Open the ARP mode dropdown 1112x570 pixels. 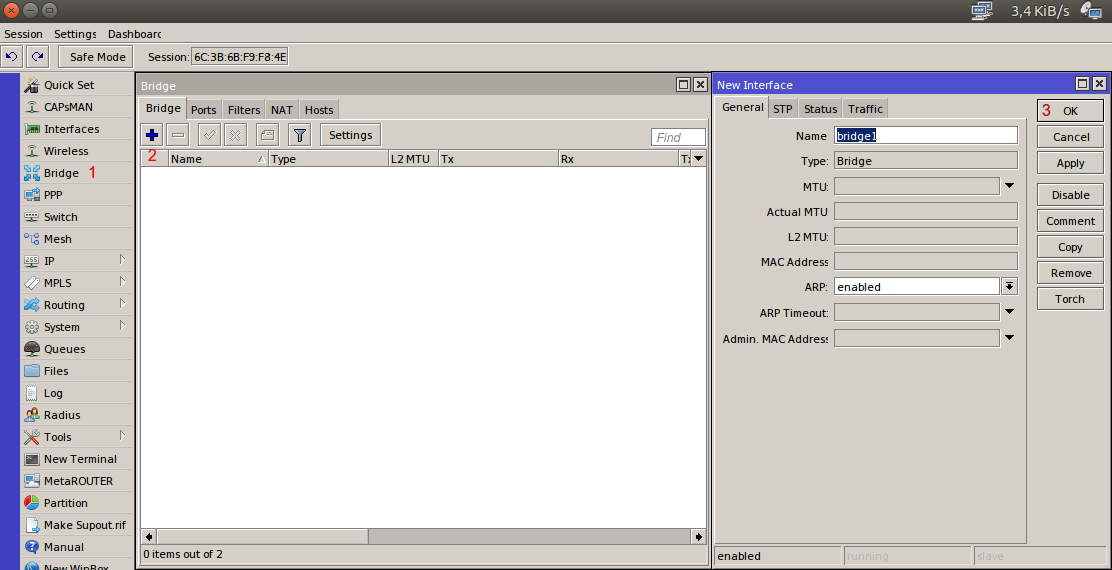click(1009, 287)
